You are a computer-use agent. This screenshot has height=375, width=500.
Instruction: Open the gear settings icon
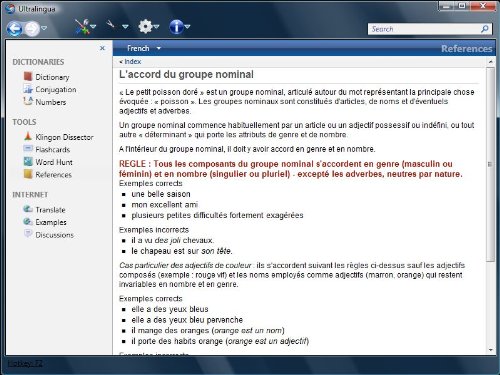point(145,26)
